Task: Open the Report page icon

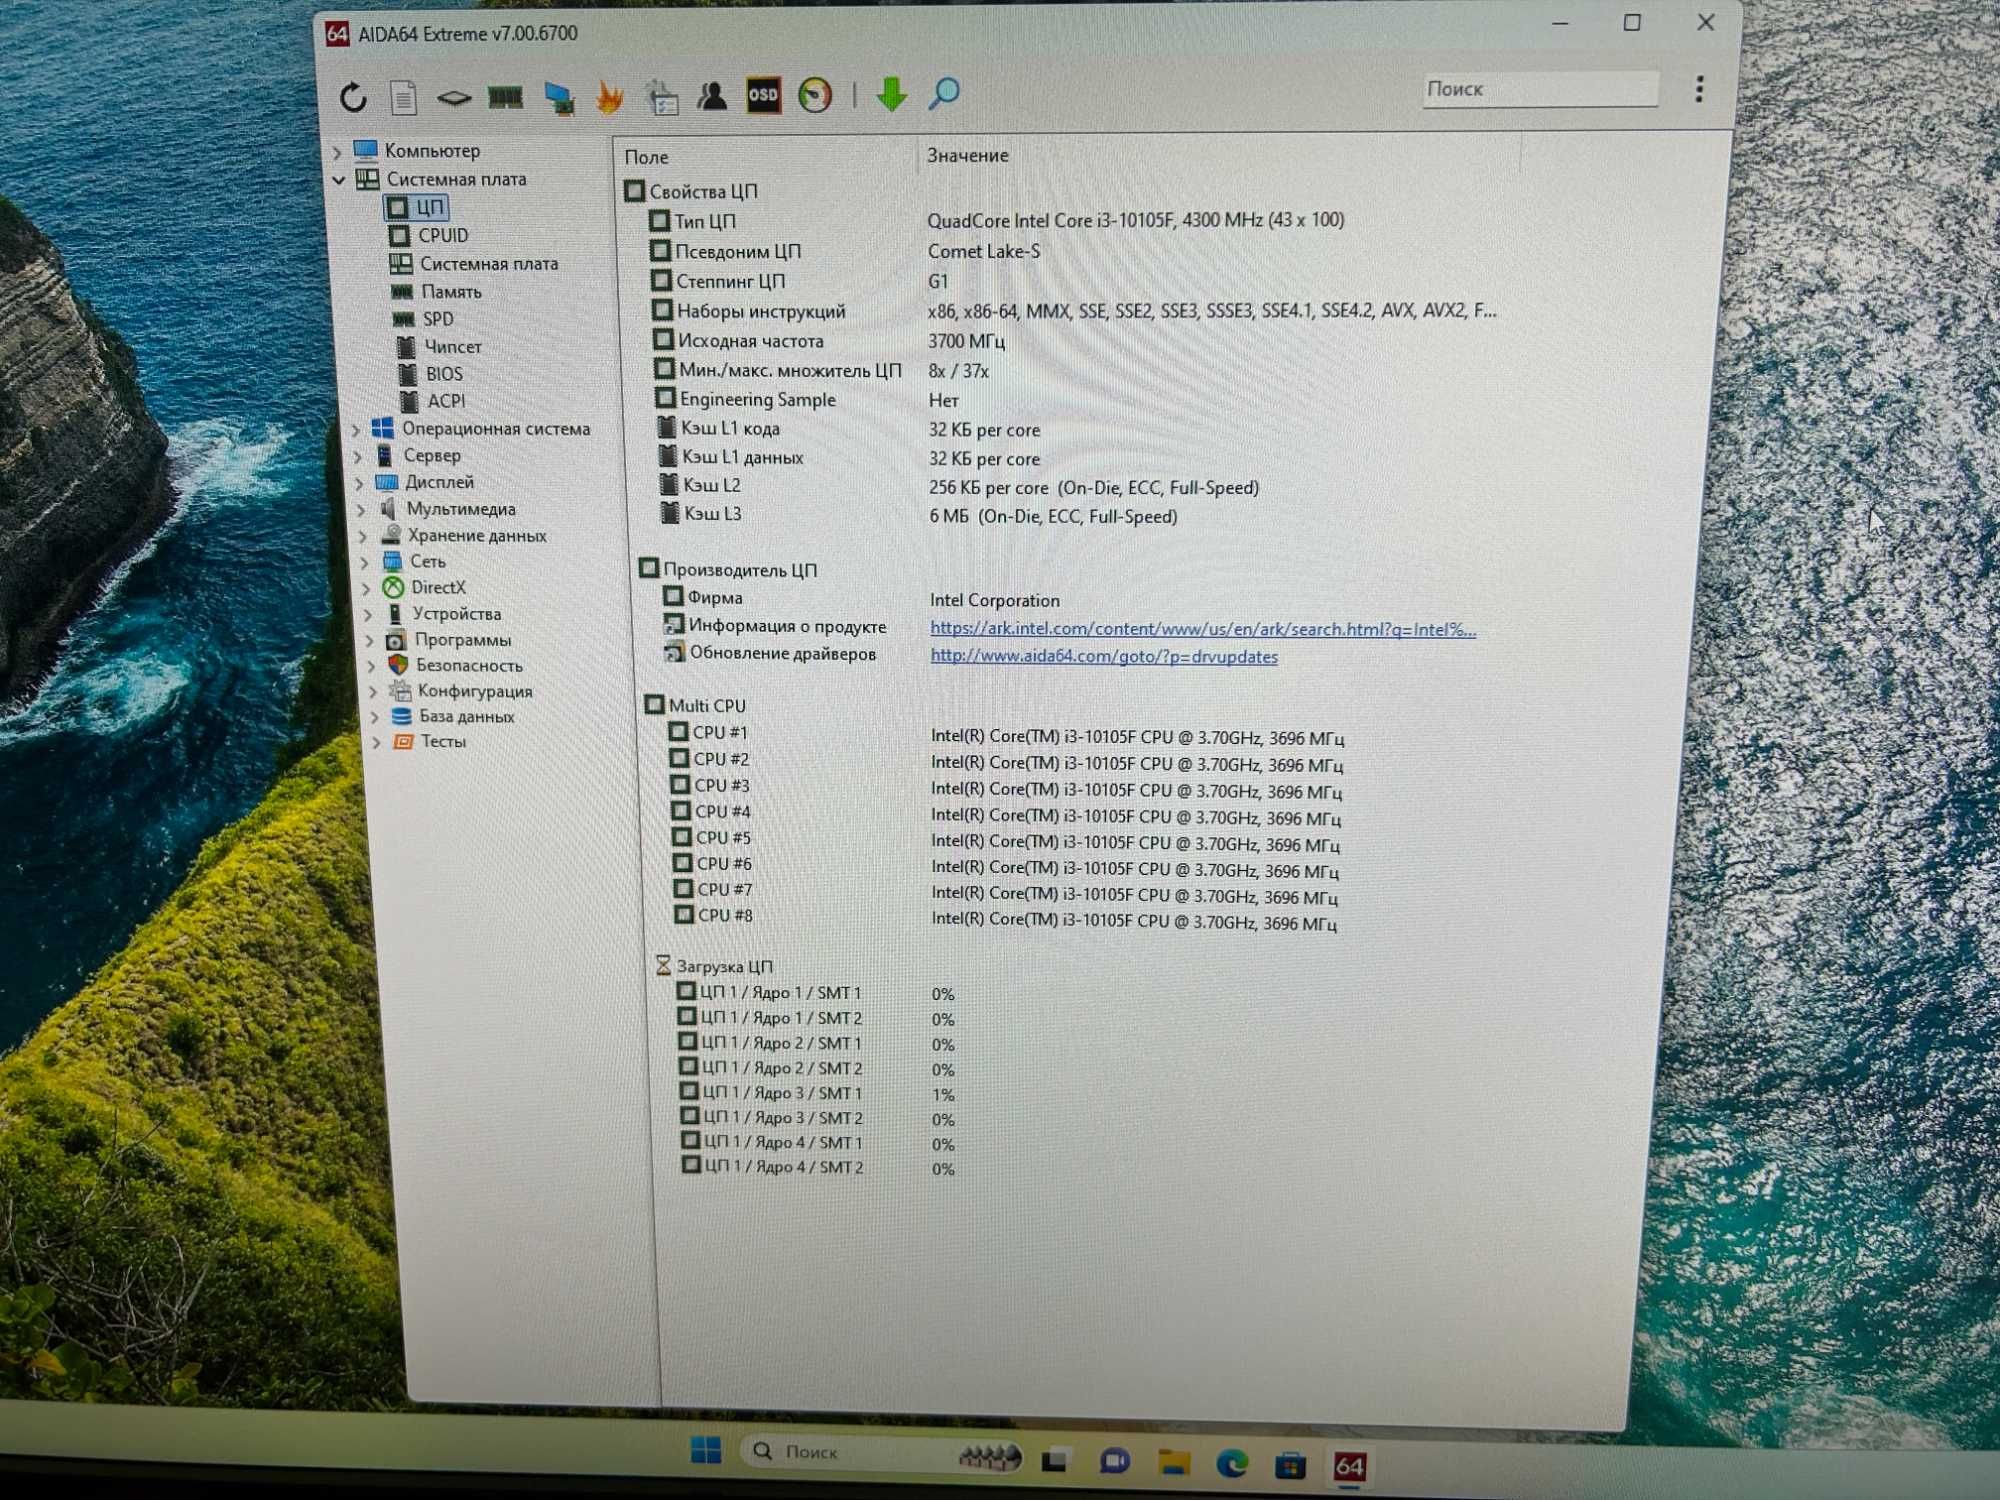Action: (403, 97)
